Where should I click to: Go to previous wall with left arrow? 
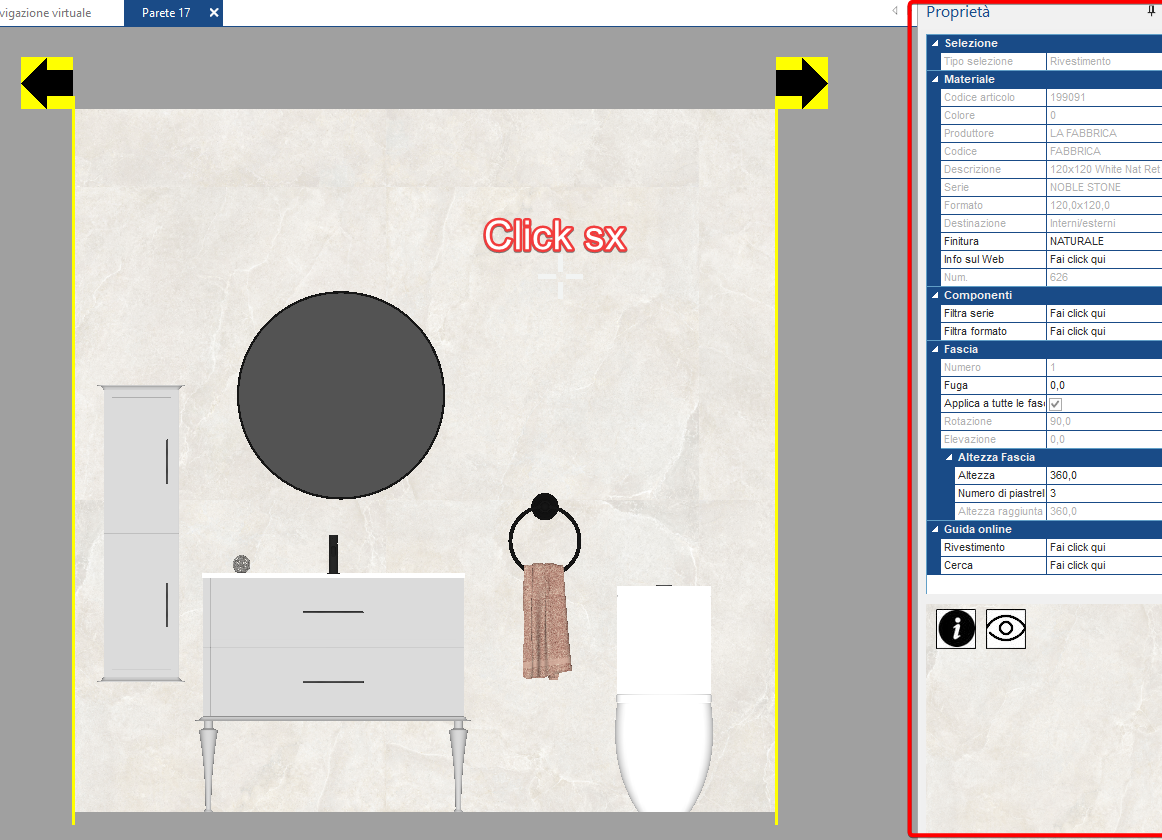pos(47,83)
